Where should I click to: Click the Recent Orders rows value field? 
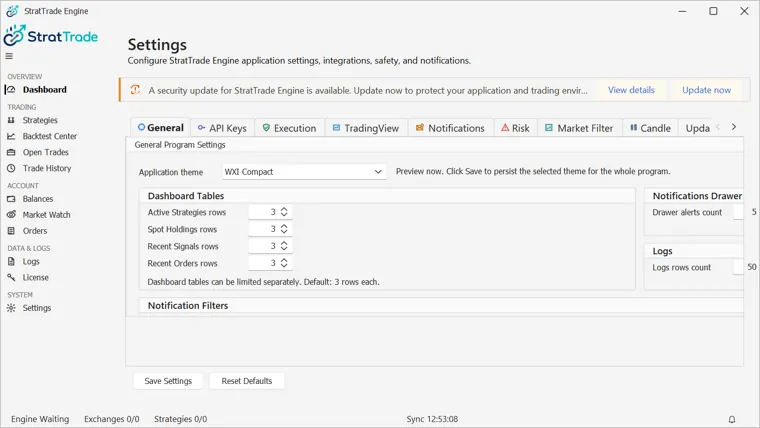point(264,263)
